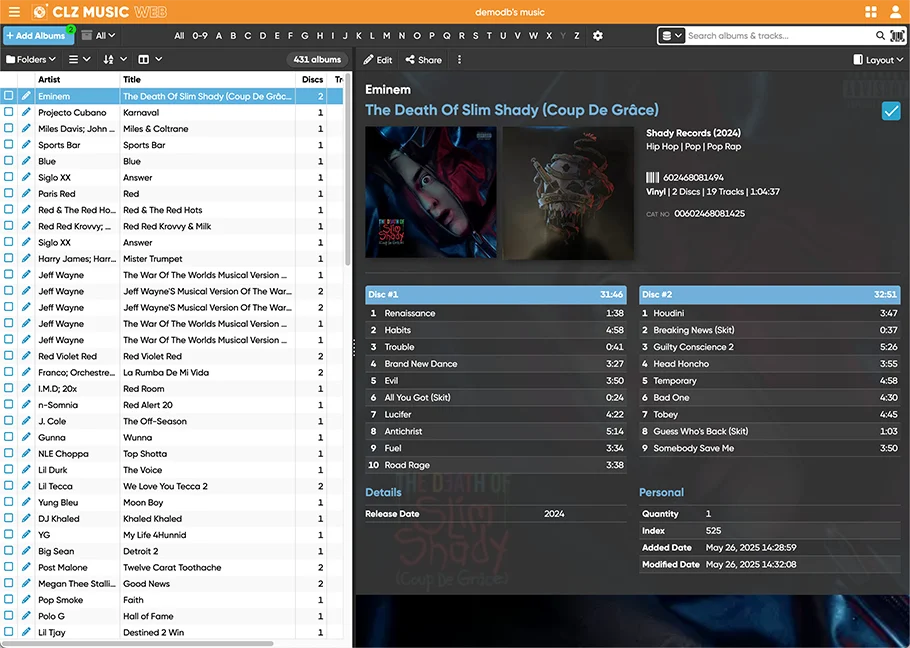Viewport: 910px width, 648px height.
Task: Click the CLZ Music Web logo
Action: 99,12
